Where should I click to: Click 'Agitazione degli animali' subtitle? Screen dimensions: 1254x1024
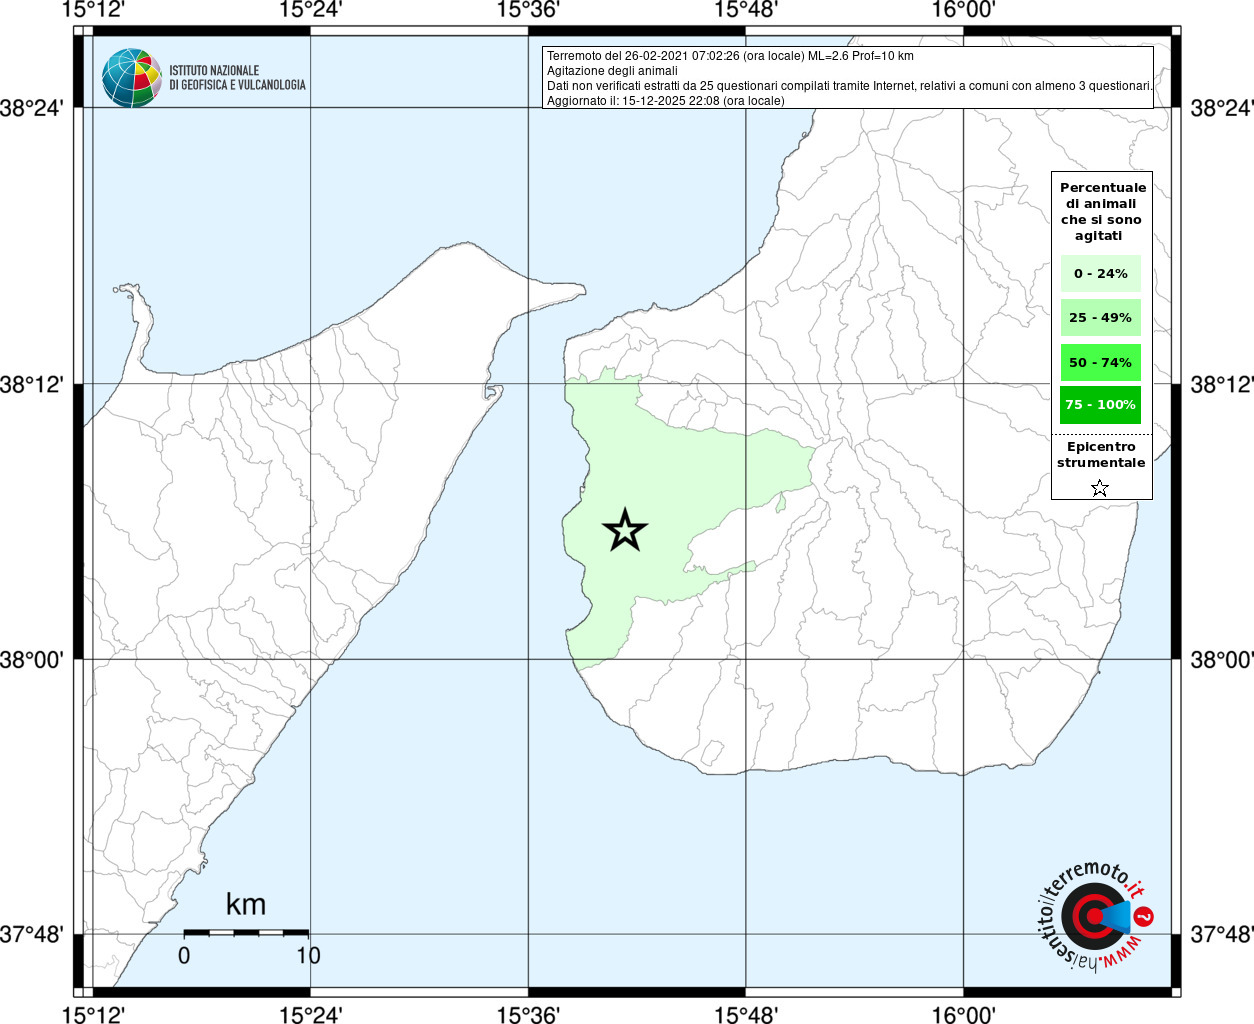tap(612, 71)
